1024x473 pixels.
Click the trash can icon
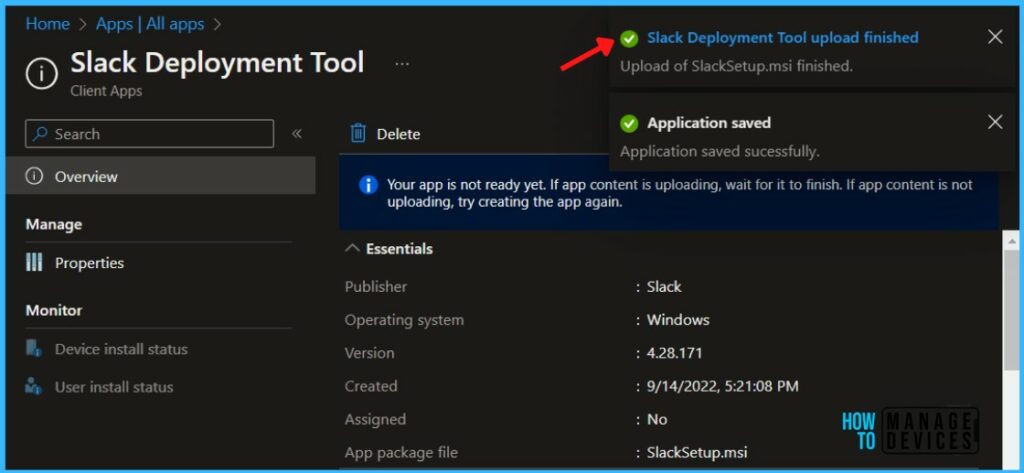point(358,133)
